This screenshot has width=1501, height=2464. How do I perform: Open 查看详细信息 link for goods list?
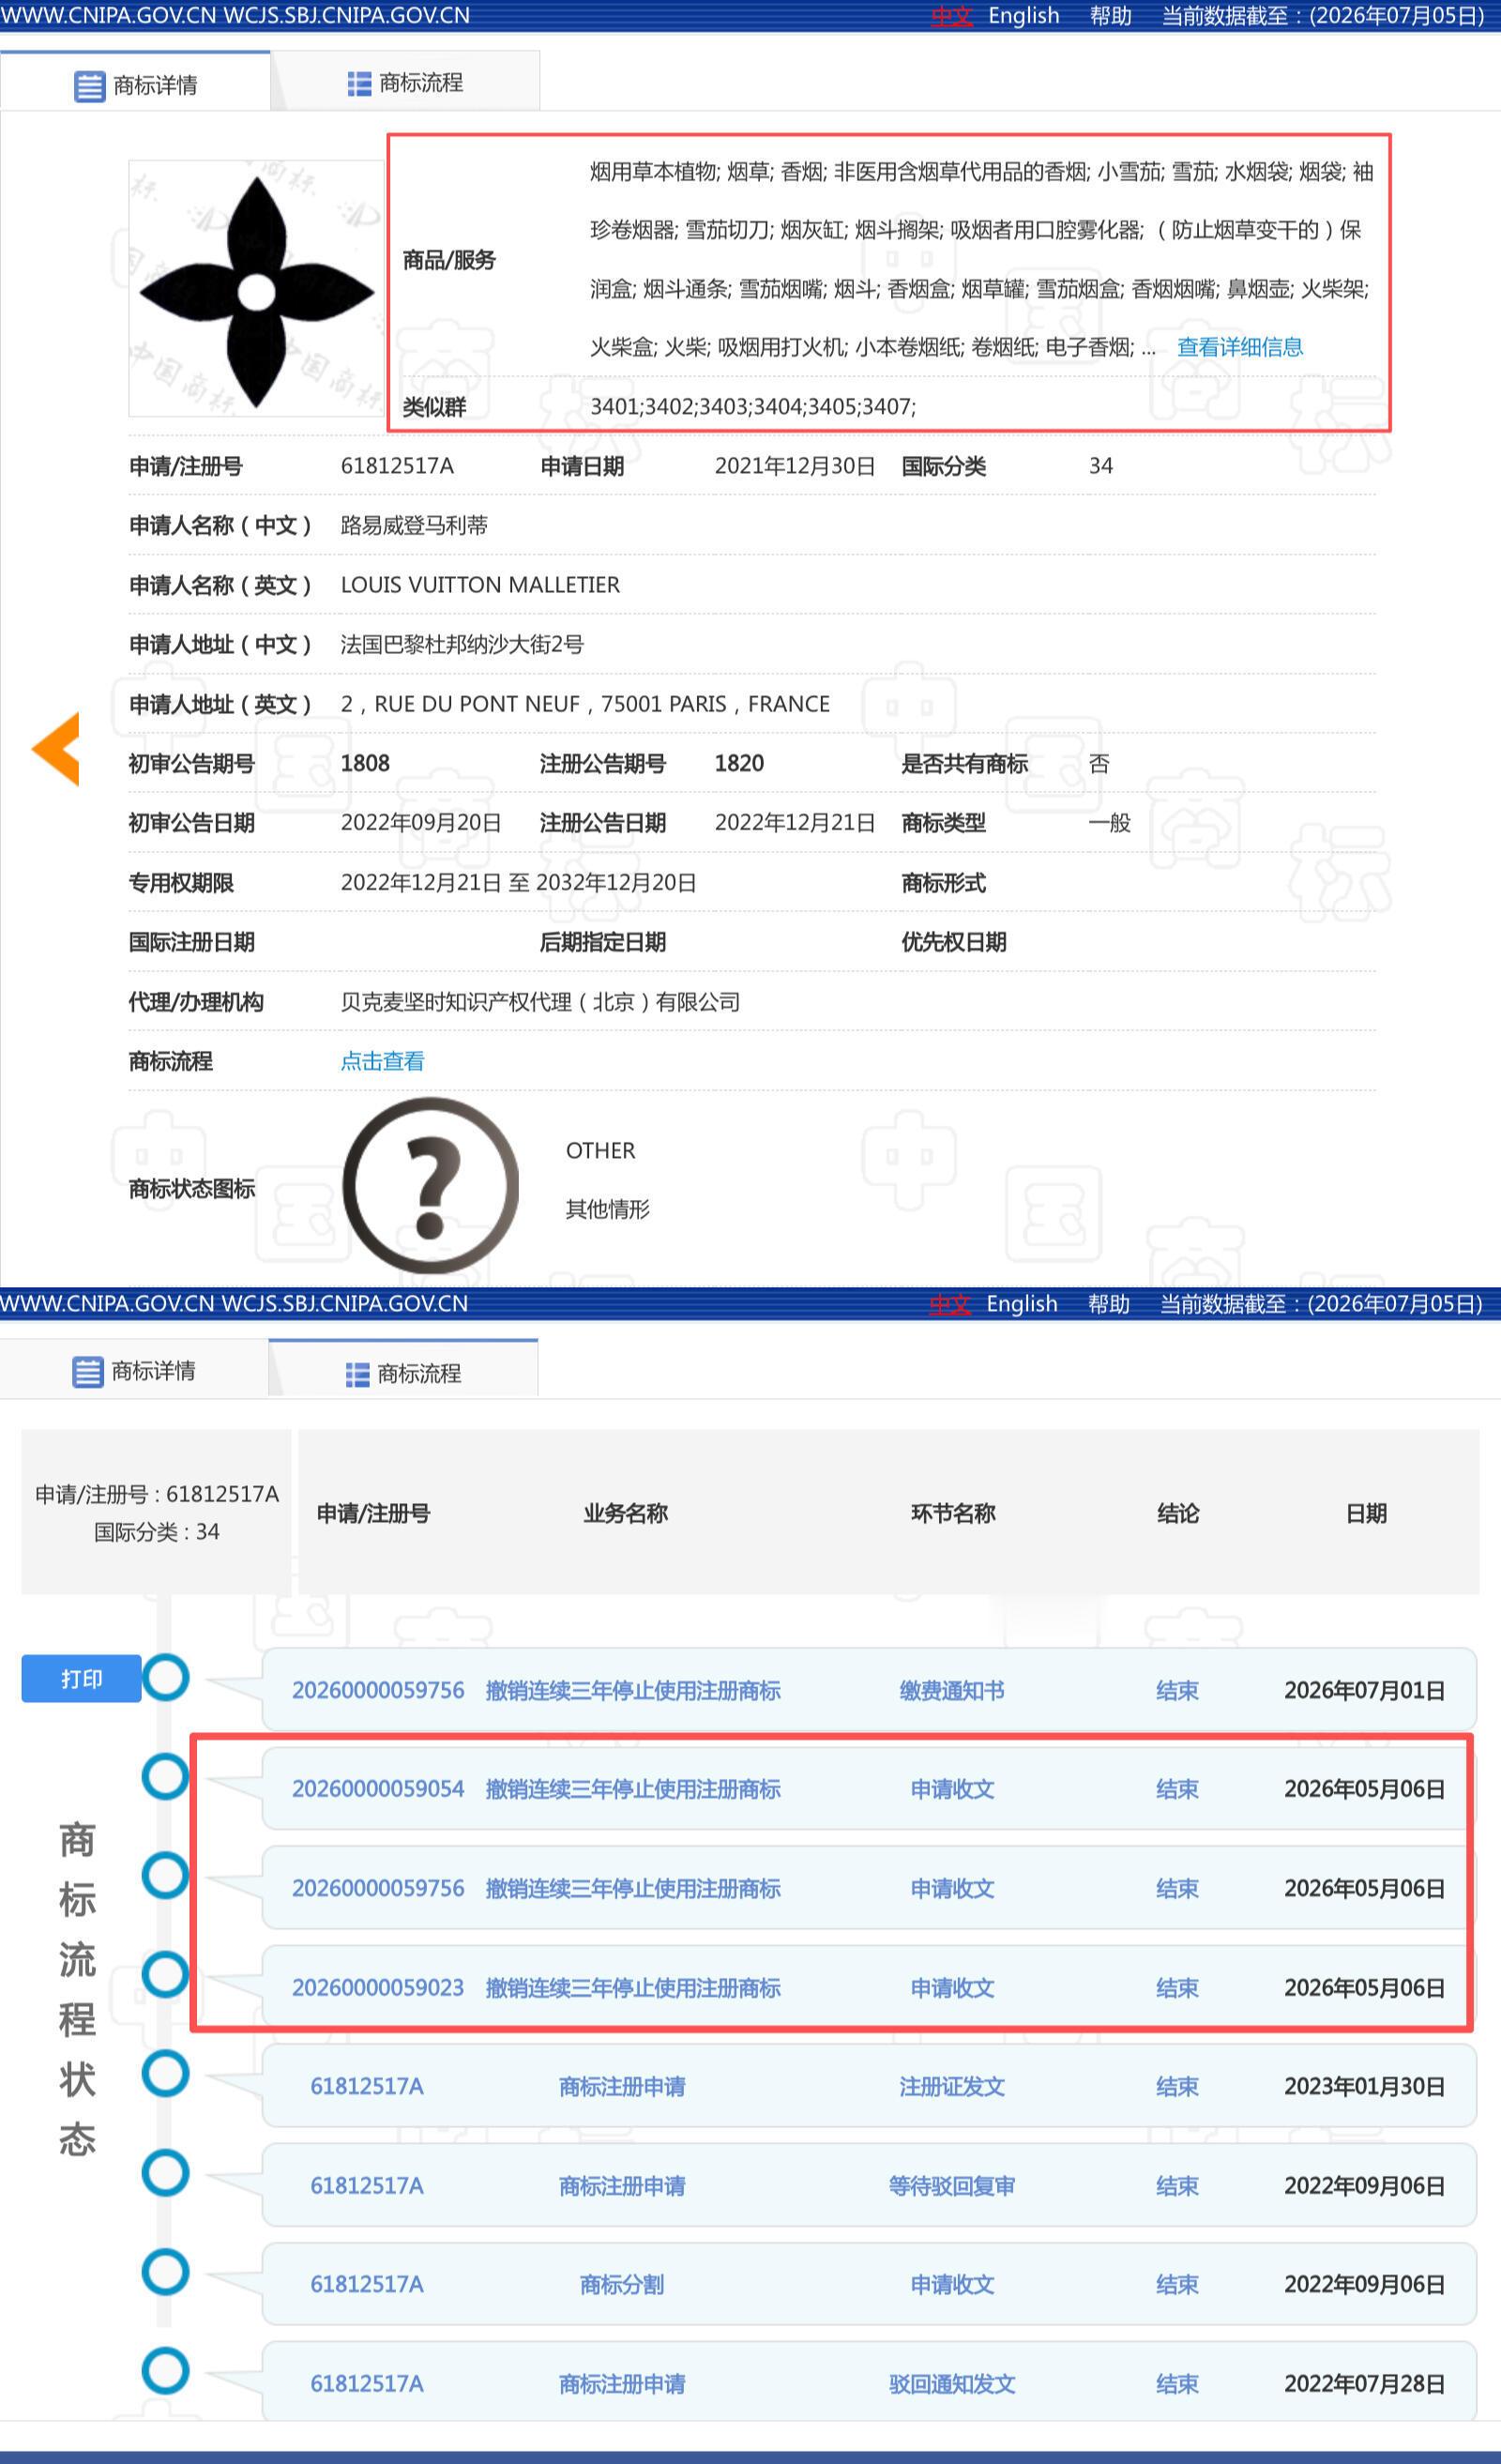click(x=1240, y=347)
